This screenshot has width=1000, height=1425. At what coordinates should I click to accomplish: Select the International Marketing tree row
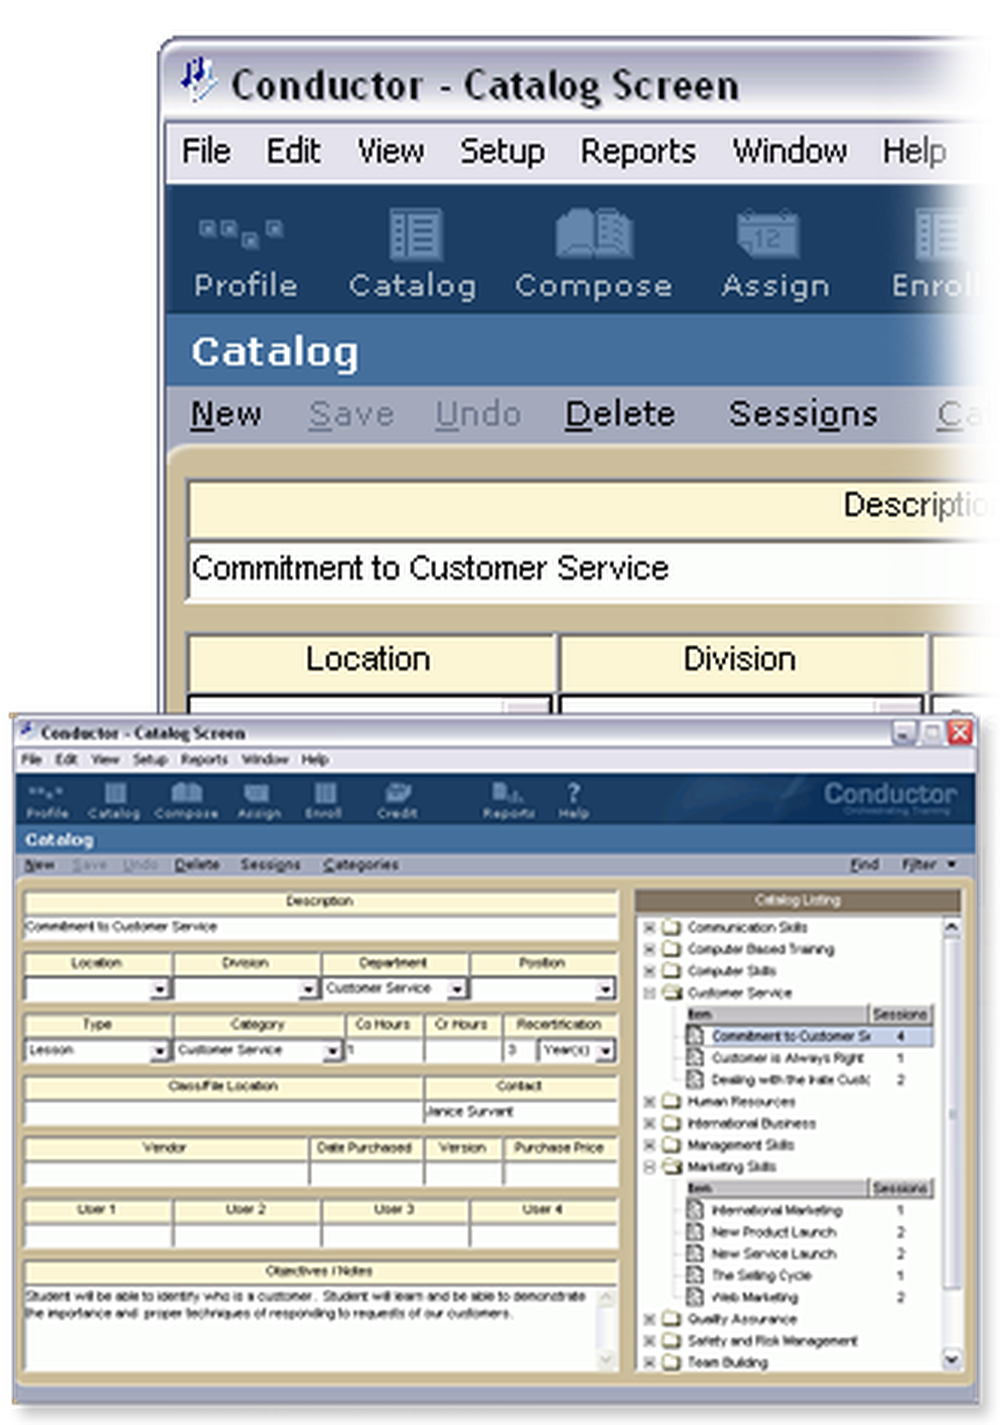(808, 1210)
